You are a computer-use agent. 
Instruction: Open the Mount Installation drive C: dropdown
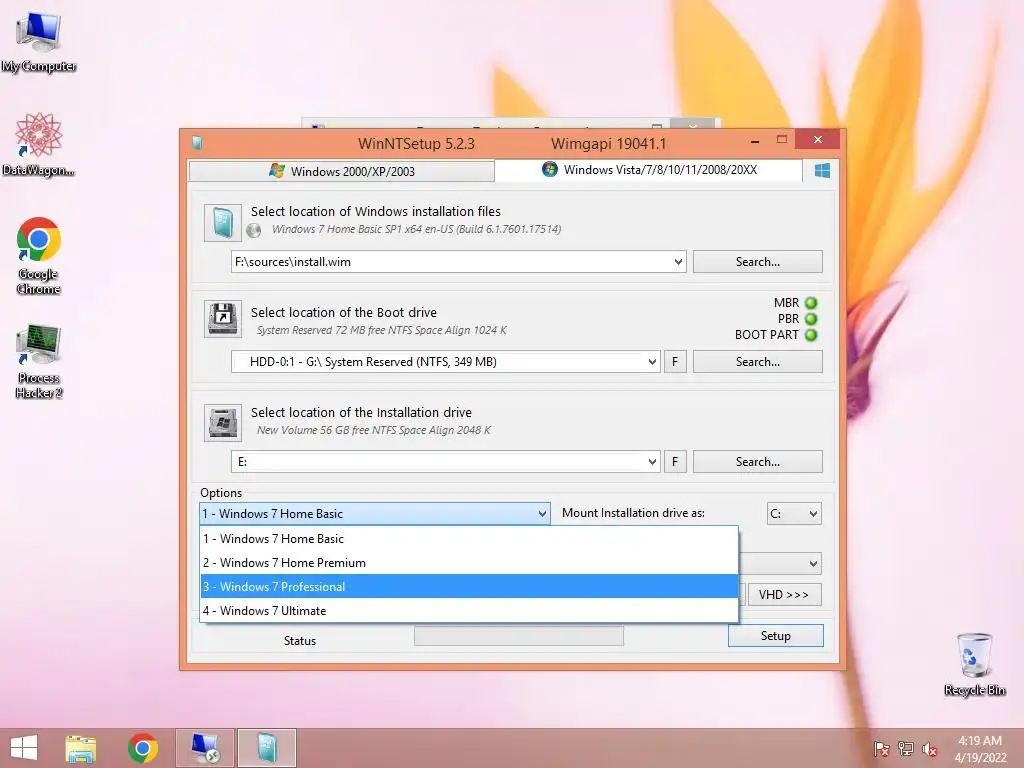tap(794, 514)
